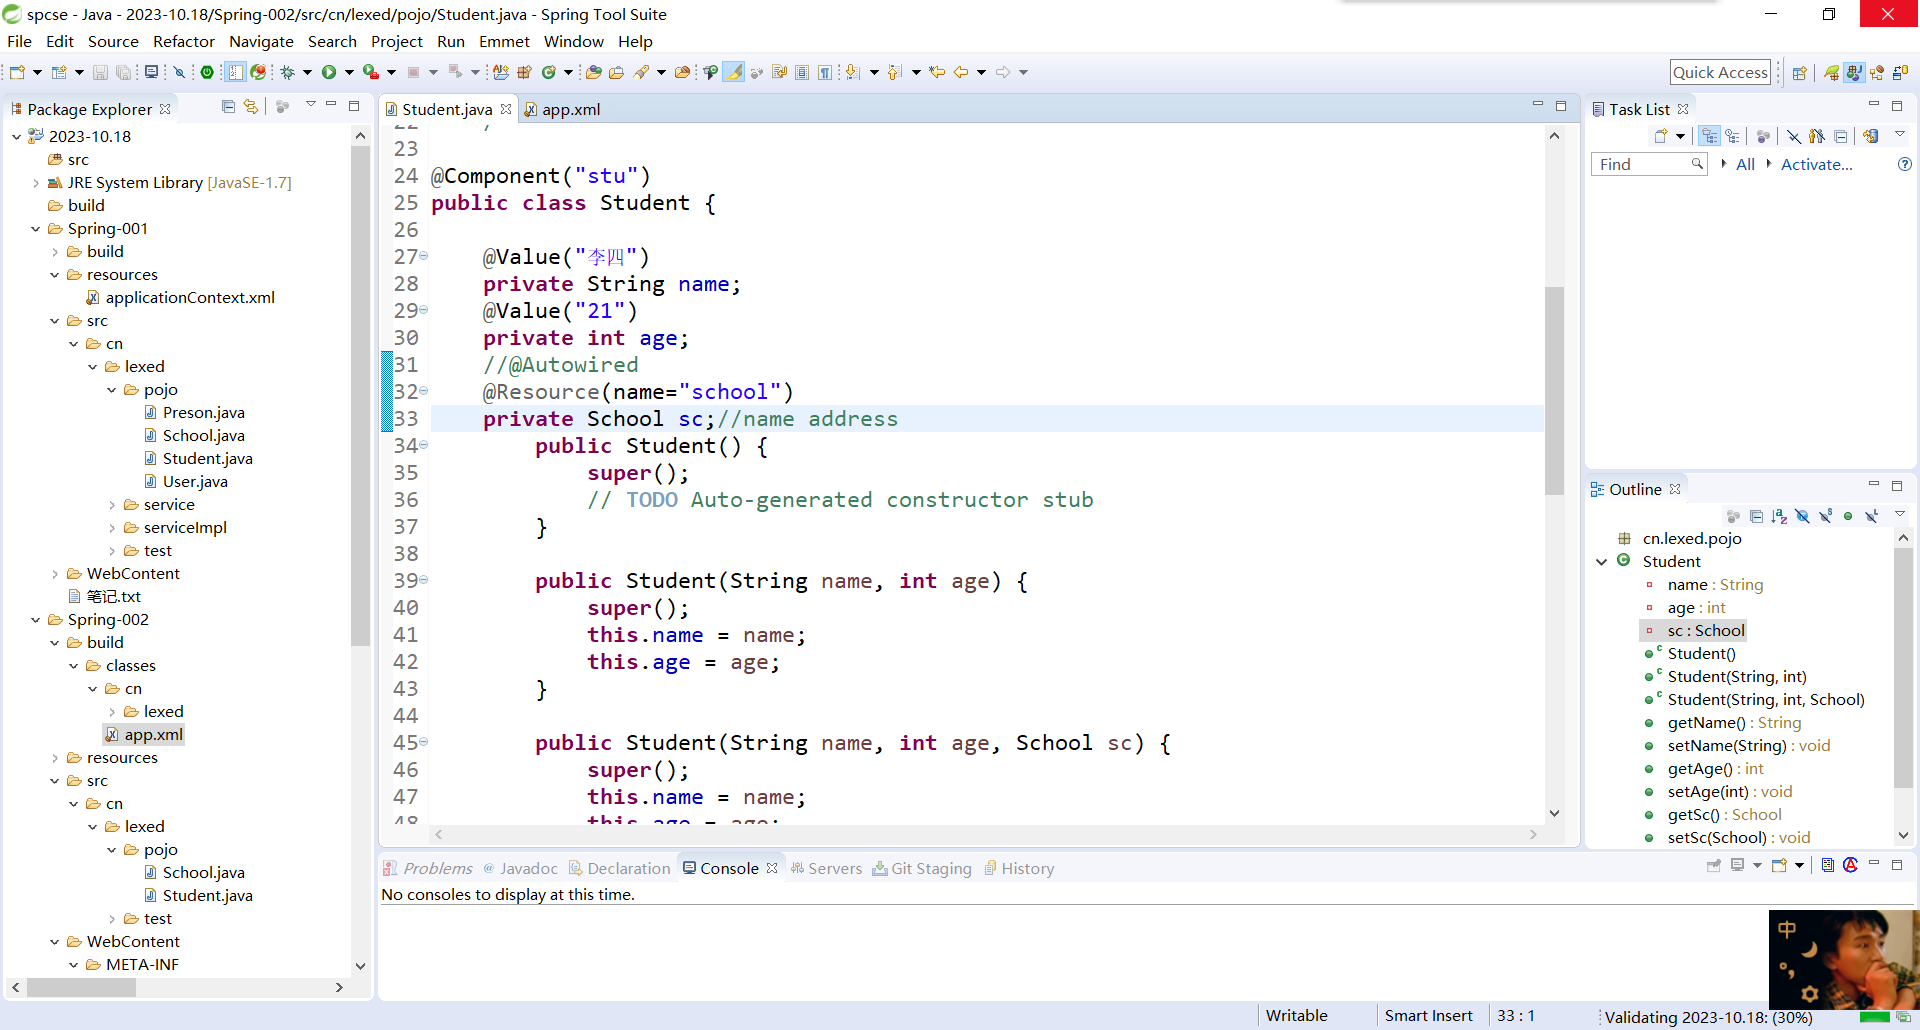
Task: Collapse the Spring-001 project node
Action: 36,229
